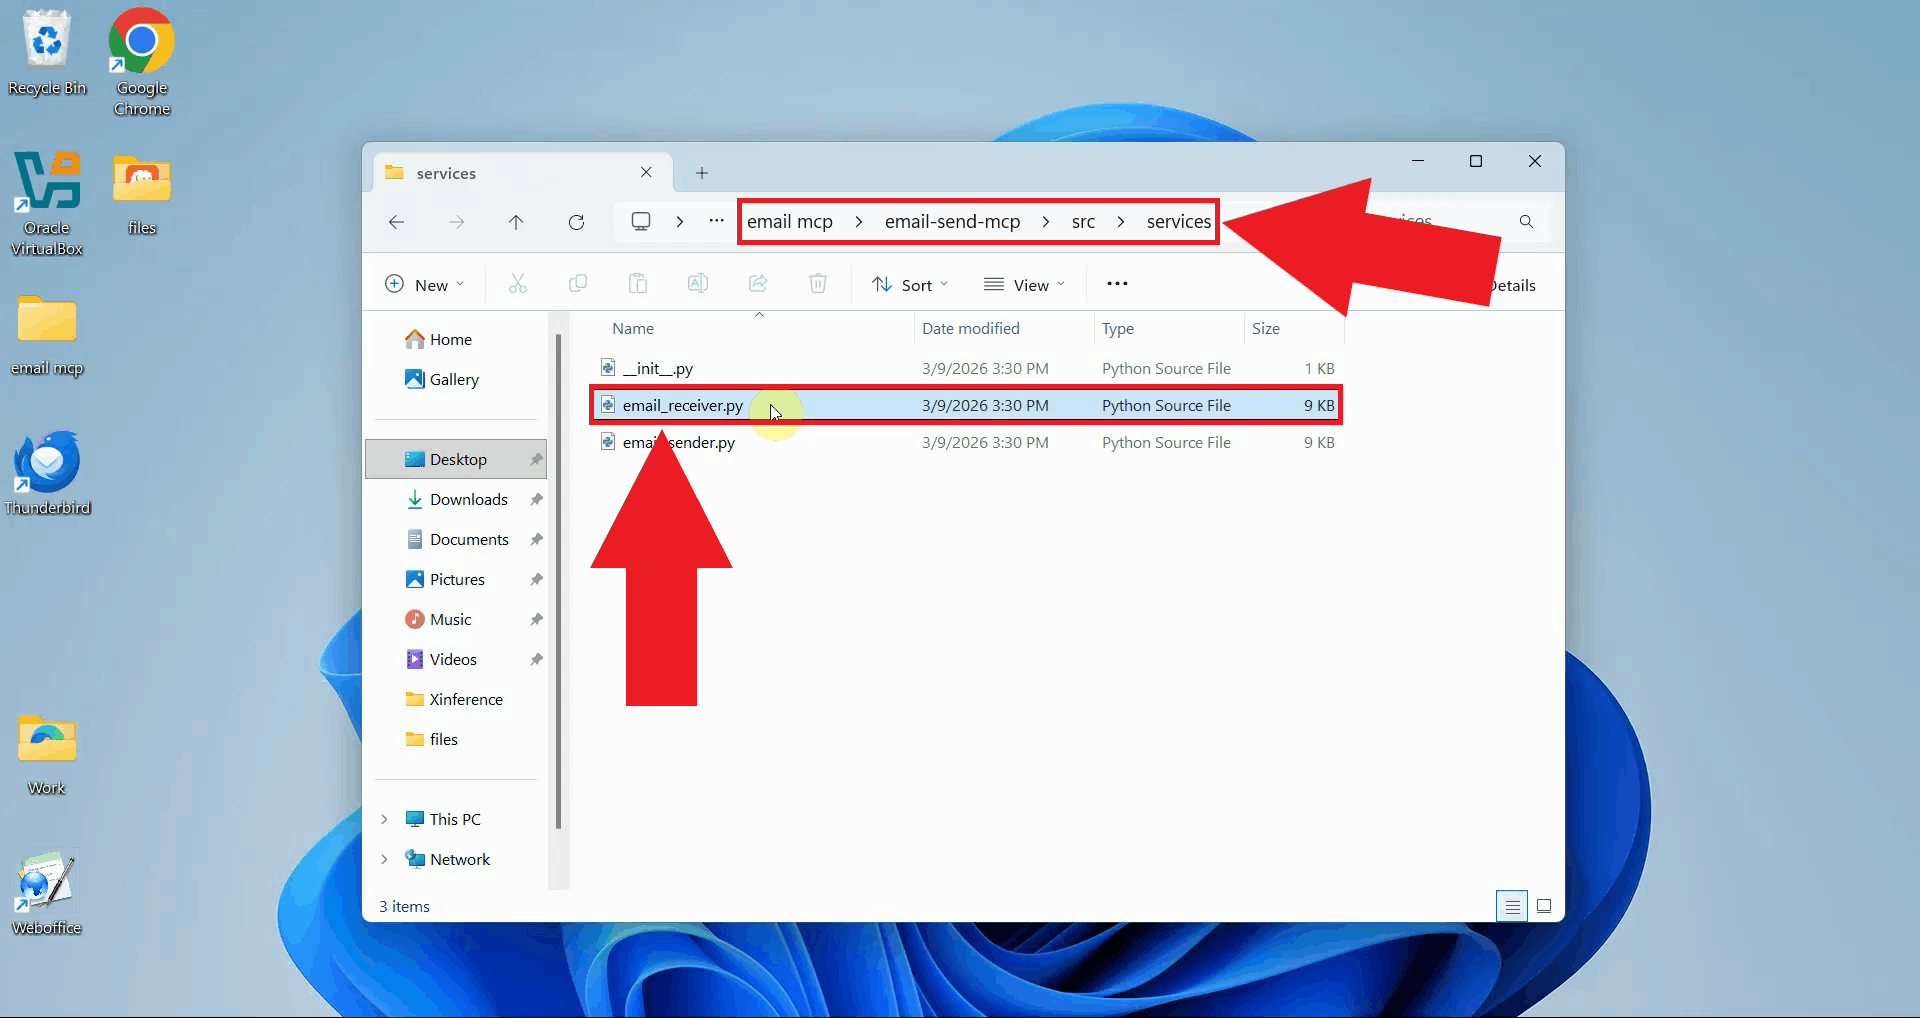
Task: Open the search magnifier icon
Action: tap(1526, 221)
